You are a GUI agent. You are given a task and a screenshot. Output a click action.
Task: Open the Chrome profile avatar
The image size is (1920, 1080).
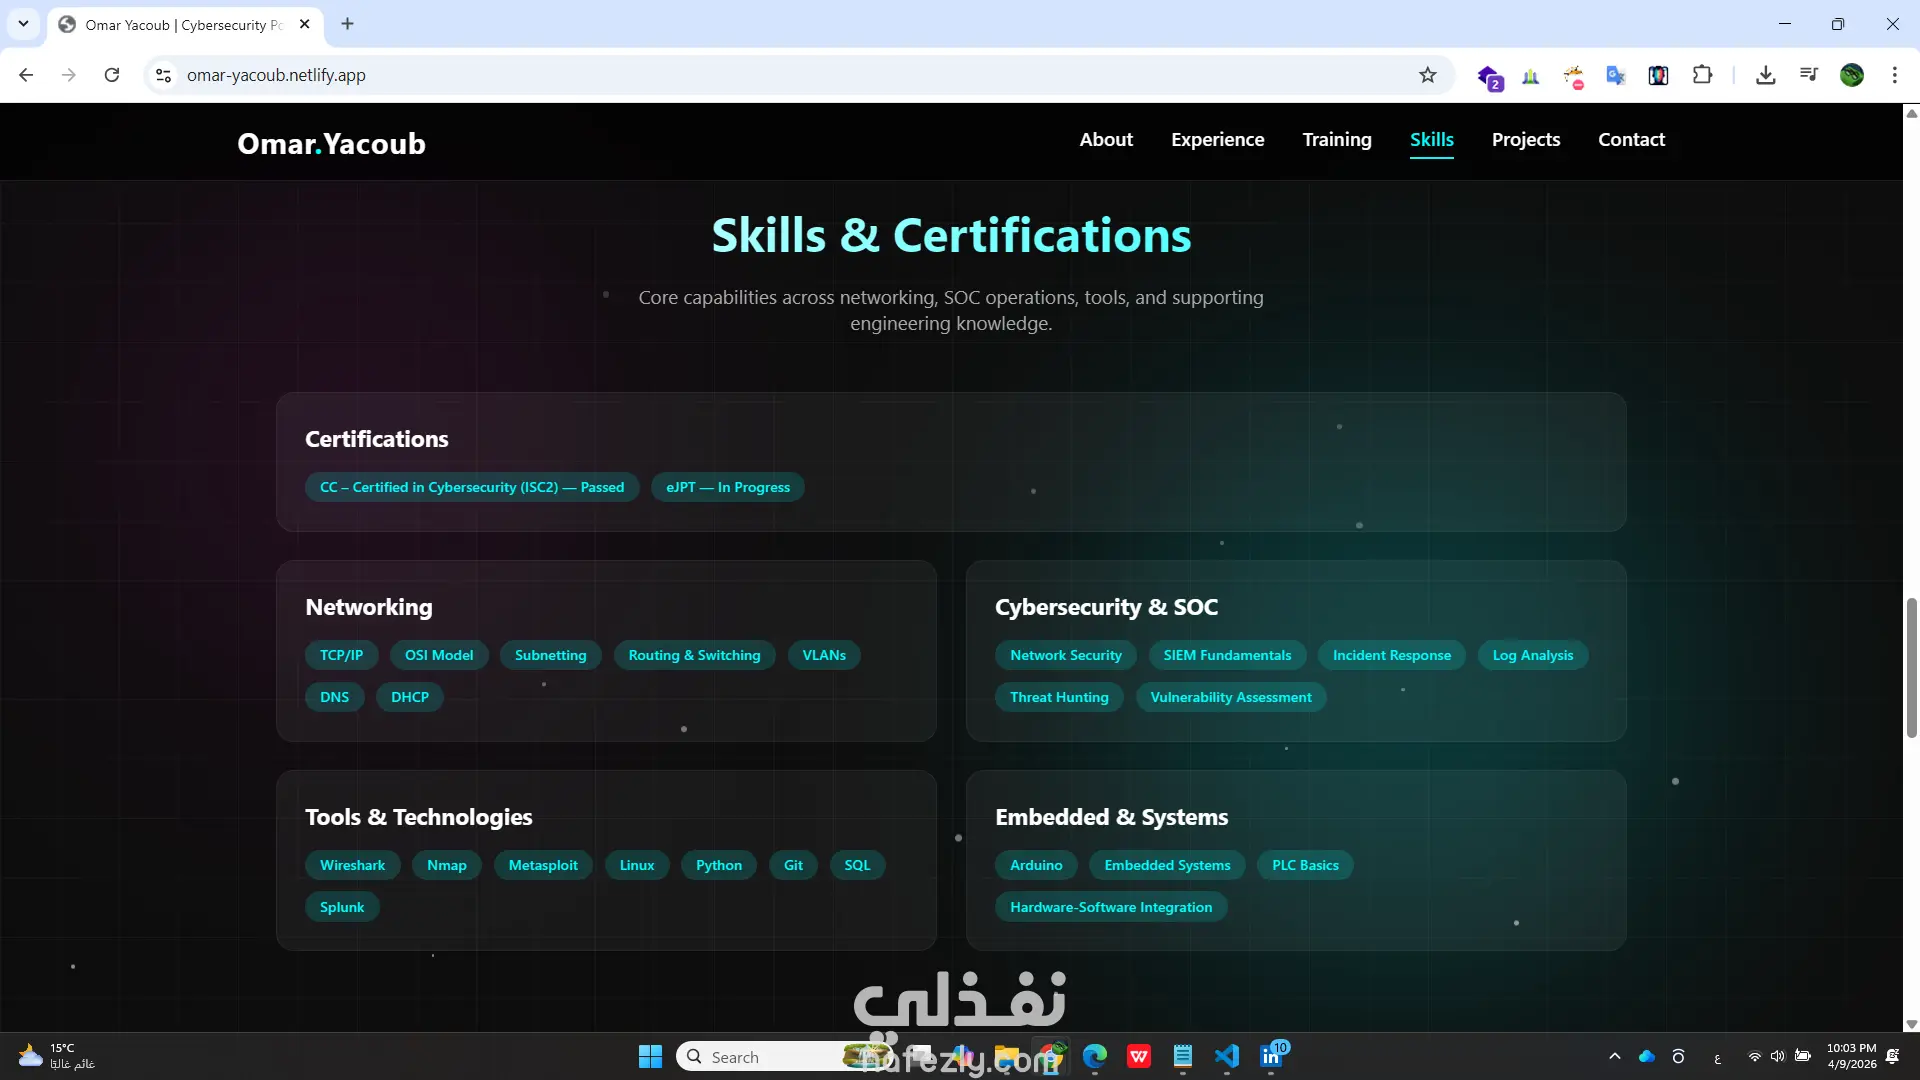point(1851,75)
